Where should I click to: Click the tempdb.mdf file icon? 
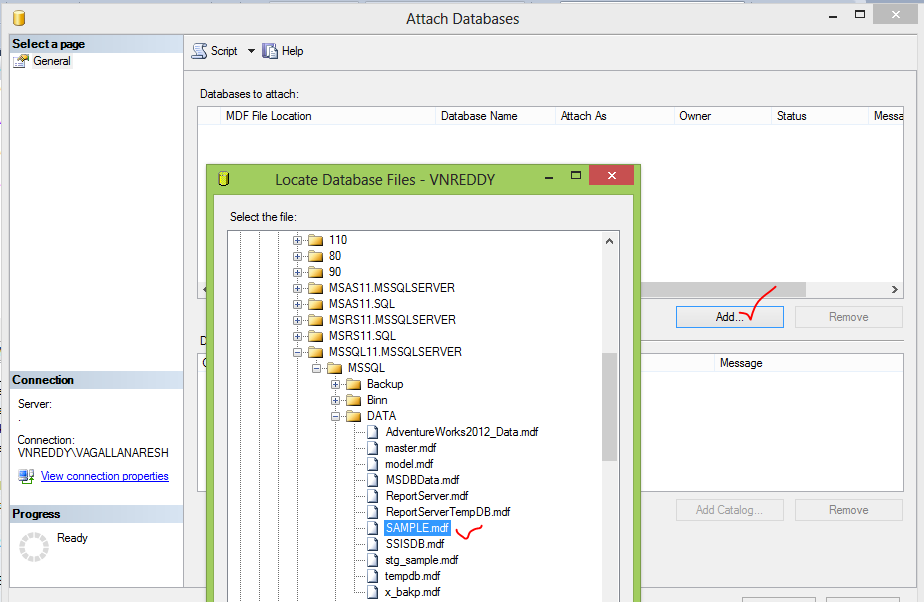click(372, 575)
